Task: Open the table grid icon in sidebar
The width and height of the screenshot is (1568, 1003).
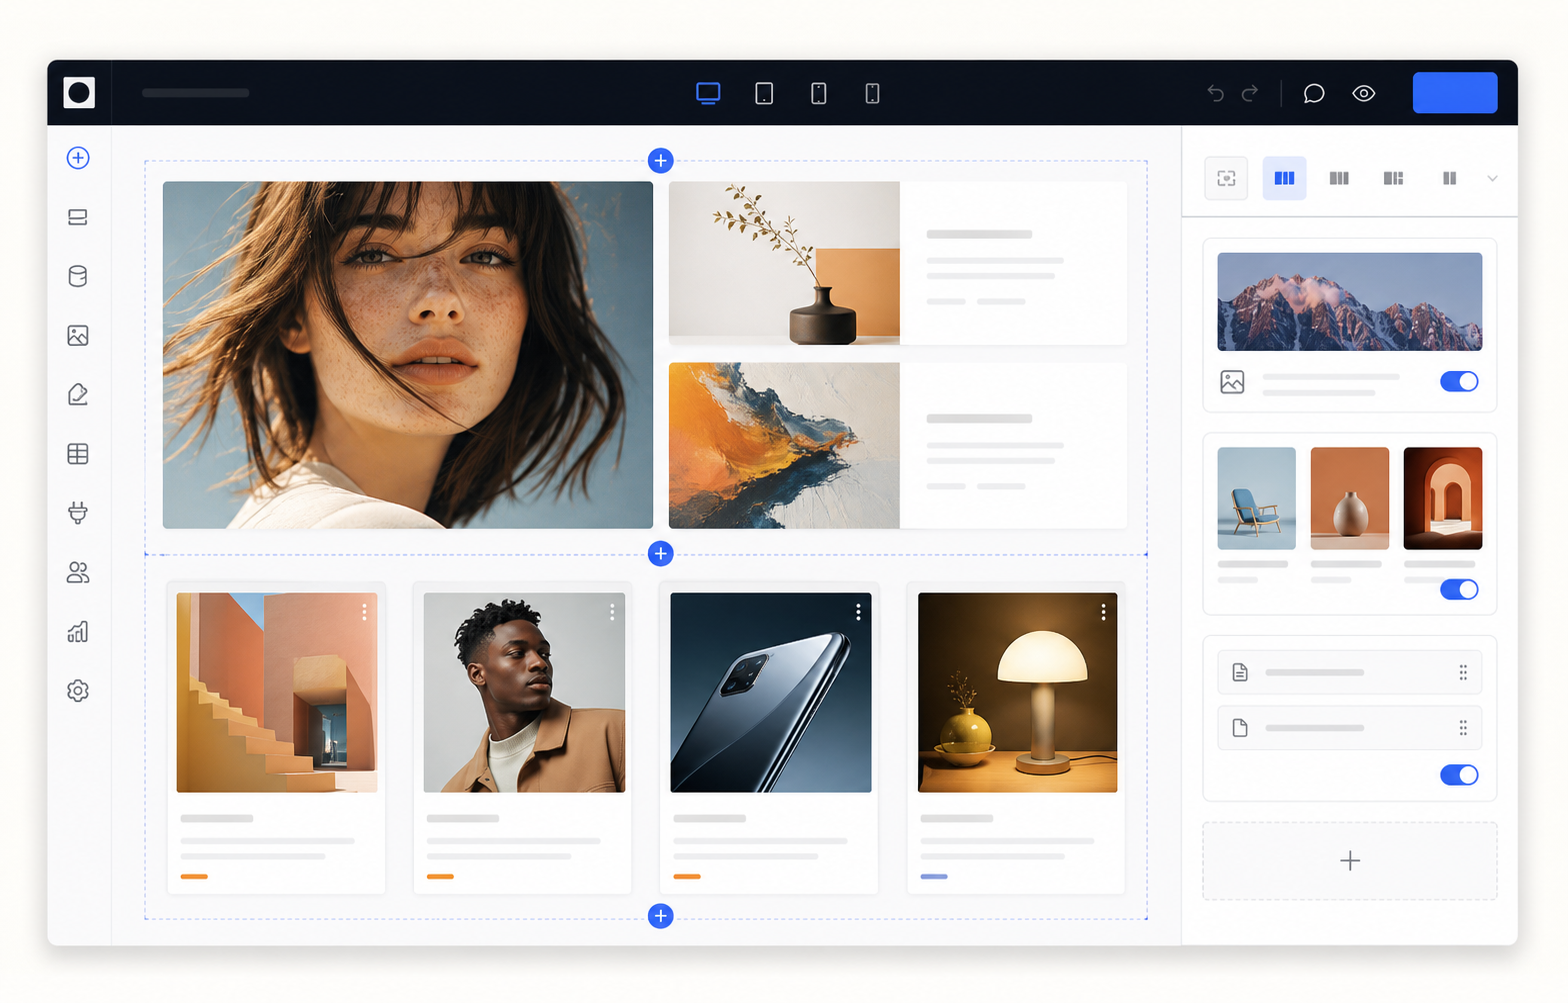Action: 78,454
